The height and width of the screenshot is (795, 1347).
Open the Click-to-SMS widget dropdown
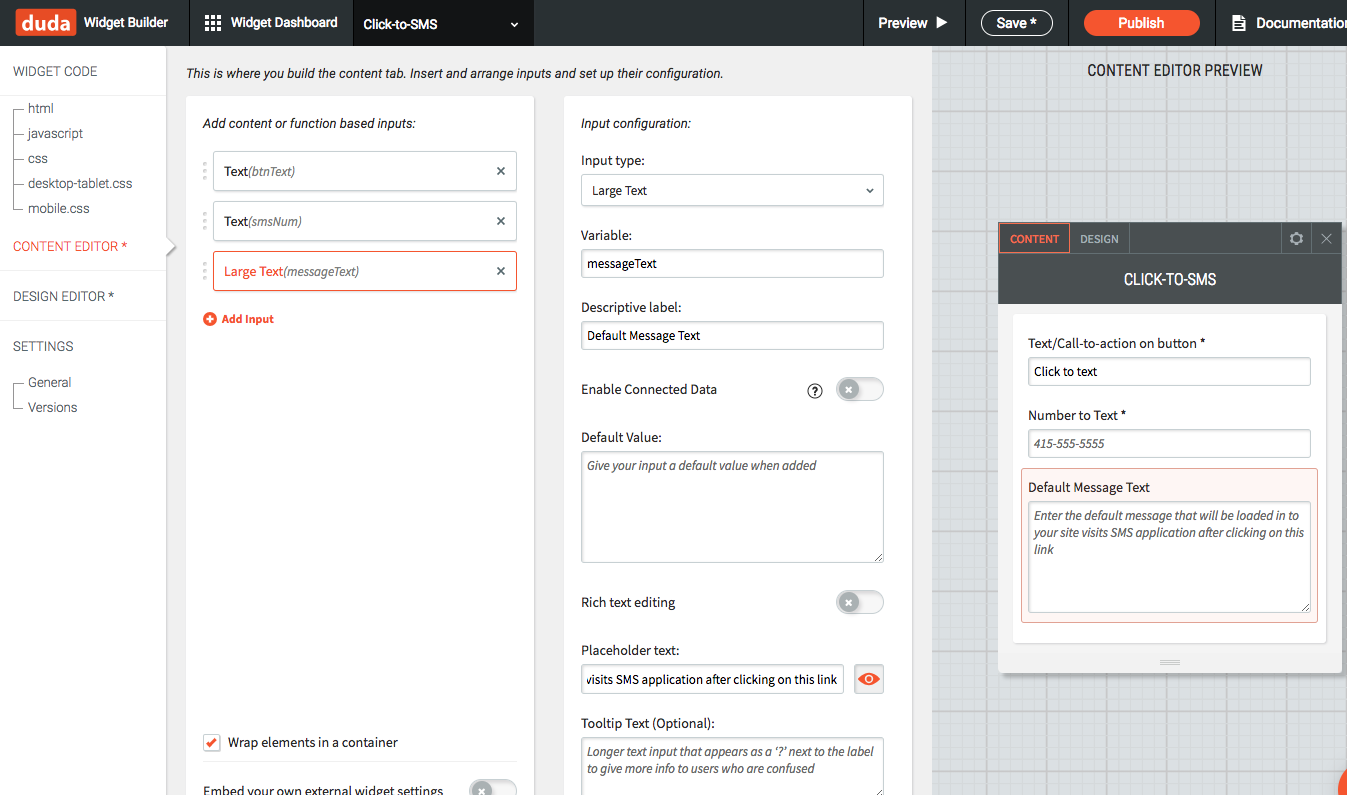443,23
